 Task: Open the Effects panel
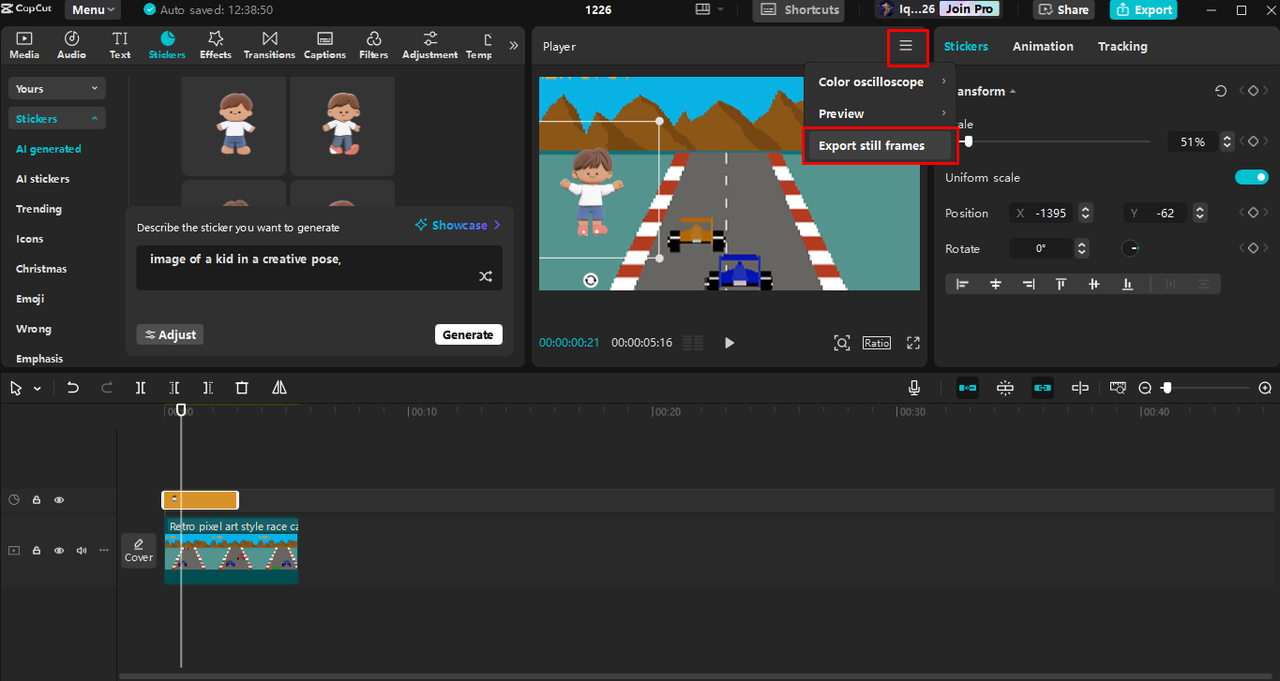(x=215, y=45)
